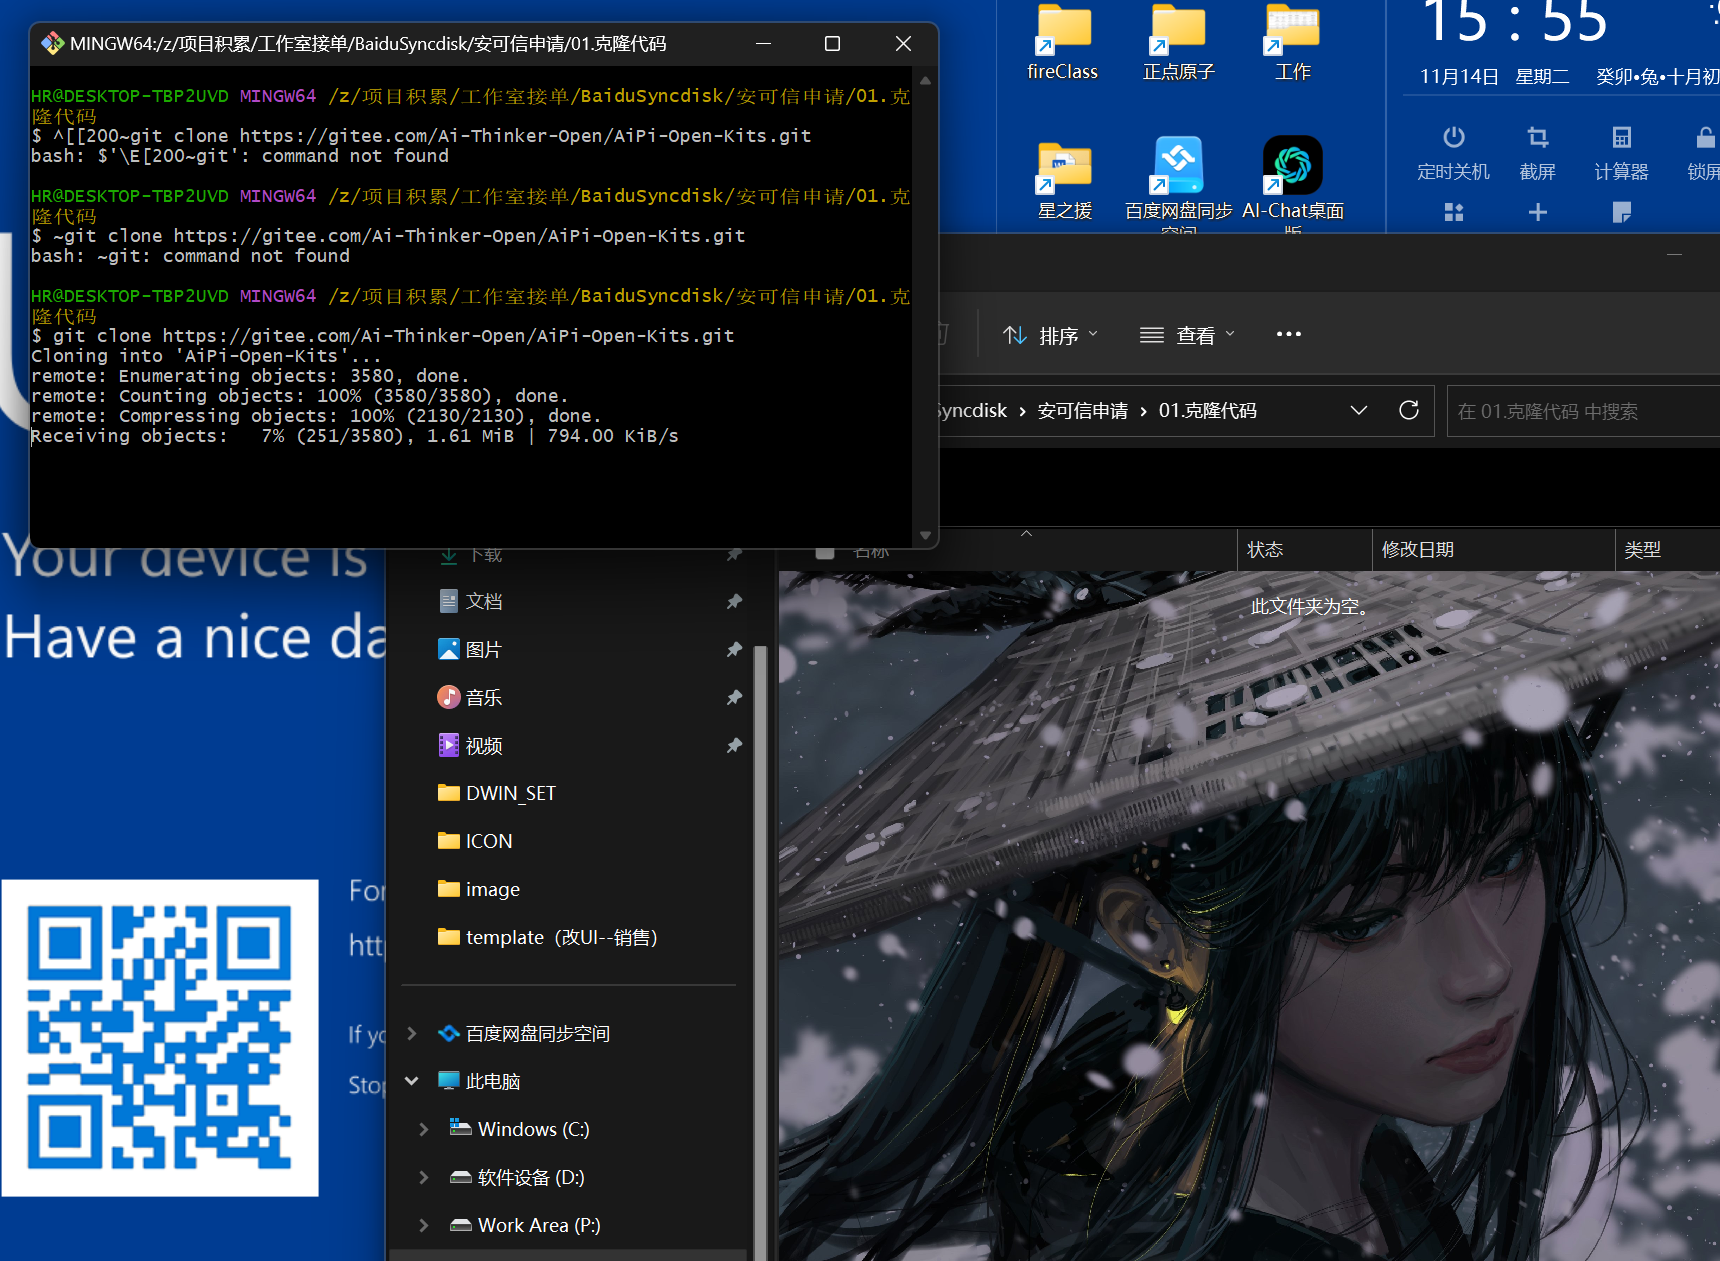Click the plus add-widget icon
Image resolution: width=1720 pixels, height=1261 pixels.
click(1537, 212)
